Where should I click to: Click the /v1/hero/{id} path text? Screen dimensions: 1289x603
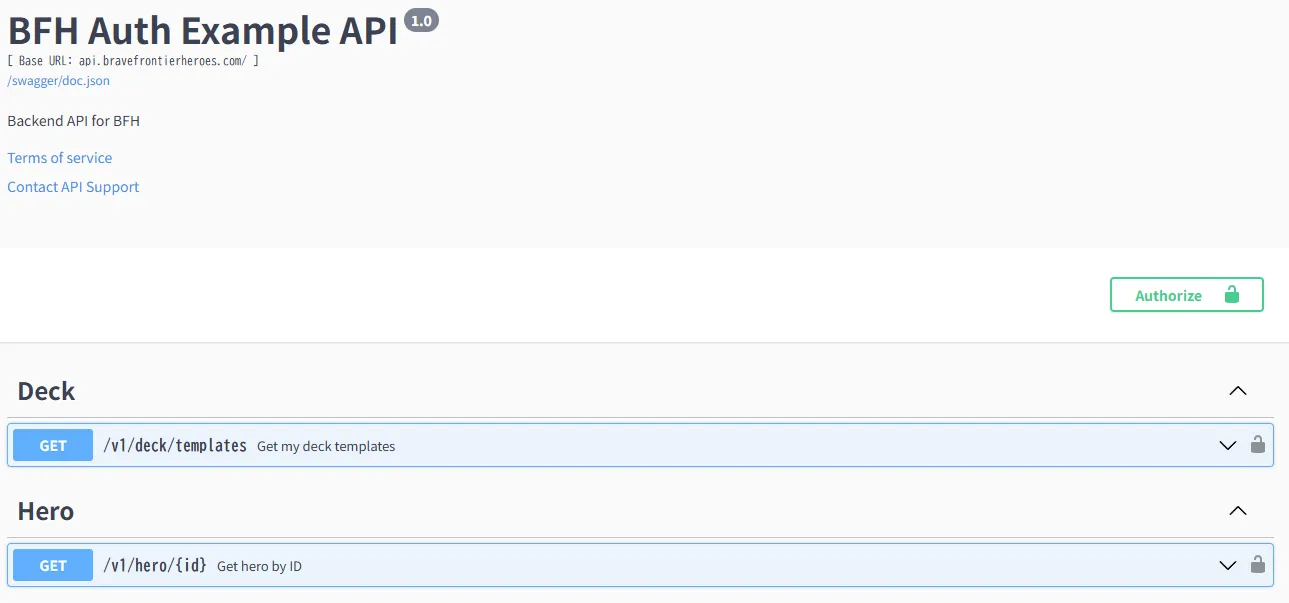pyautogui.click(x=155, y=566)
